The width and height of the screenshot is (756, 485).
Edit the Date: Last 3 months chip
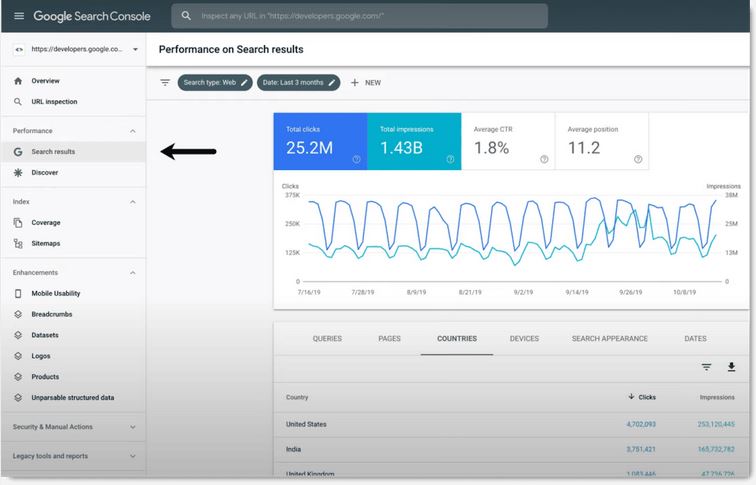click(x=298, y=83)
